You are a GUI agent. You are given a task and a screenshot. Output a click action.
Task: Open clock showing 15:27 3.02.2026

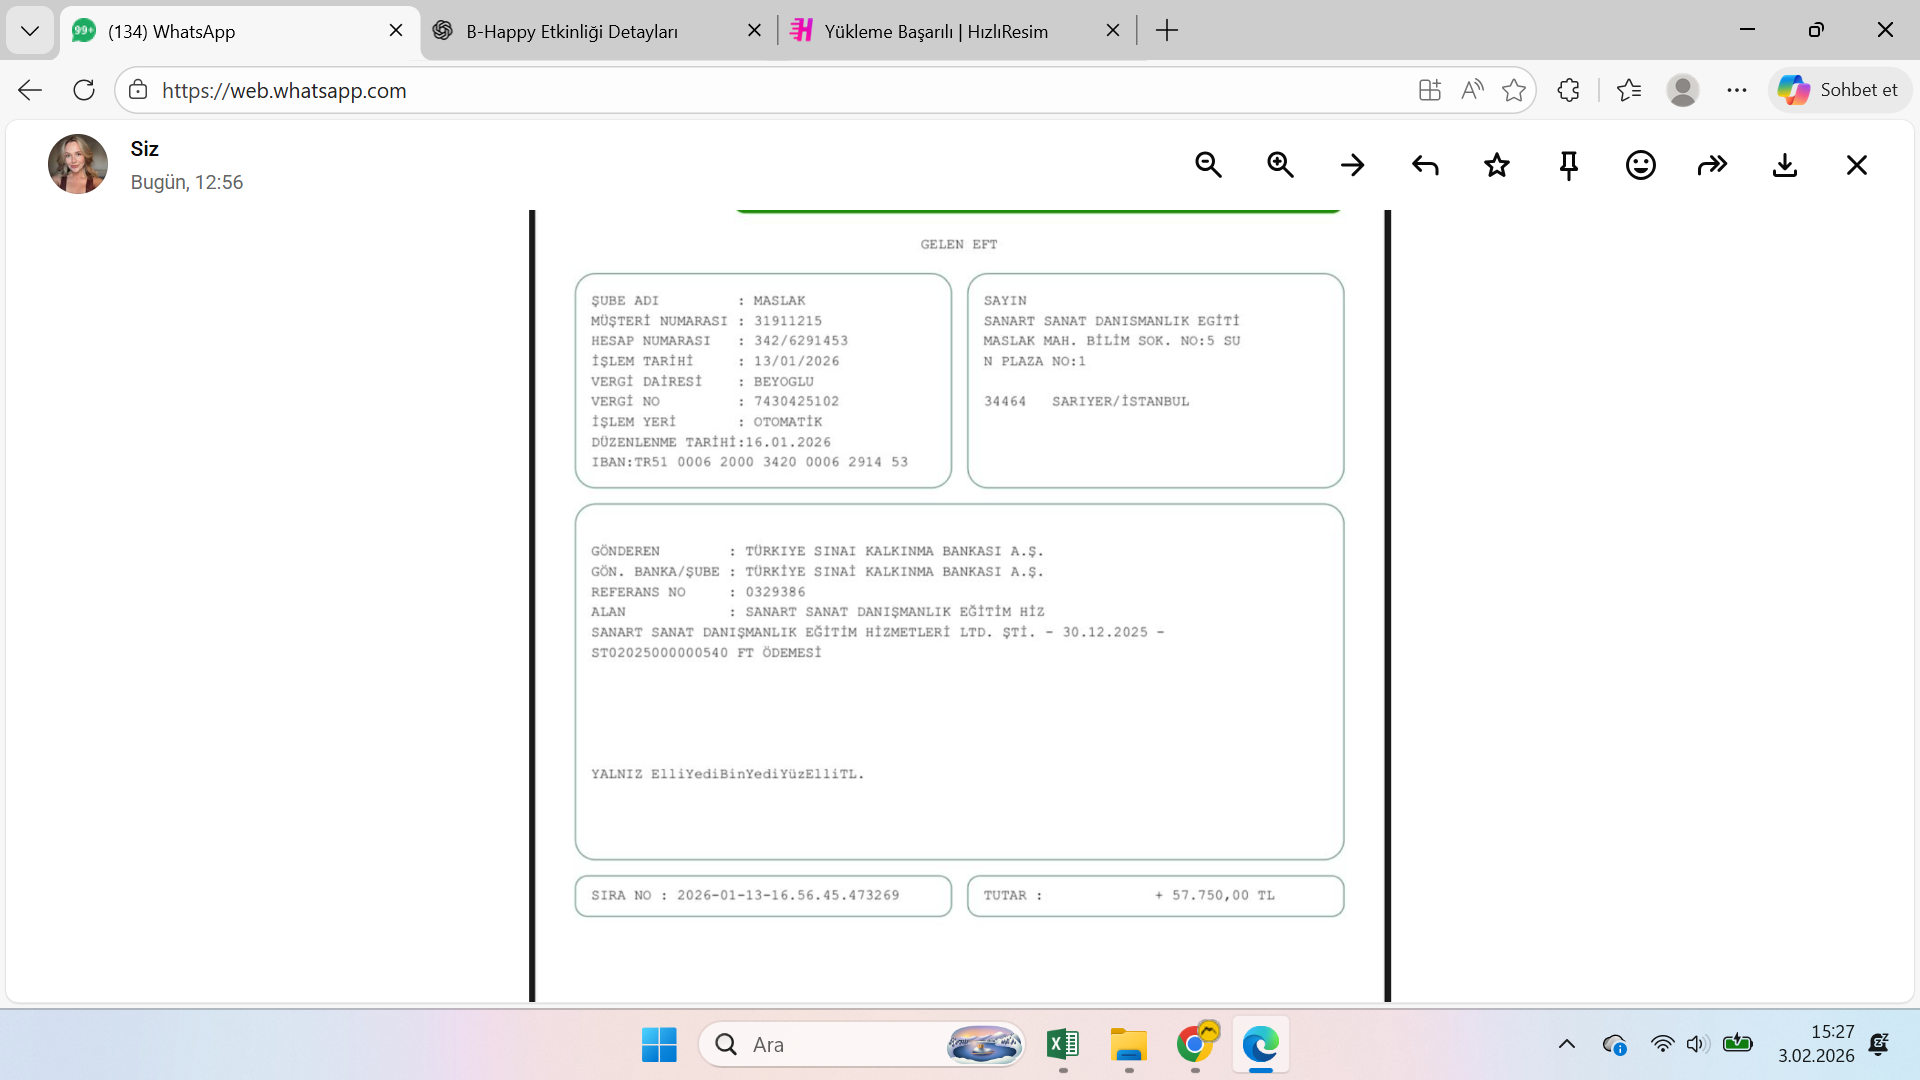click(1816, 1044)
